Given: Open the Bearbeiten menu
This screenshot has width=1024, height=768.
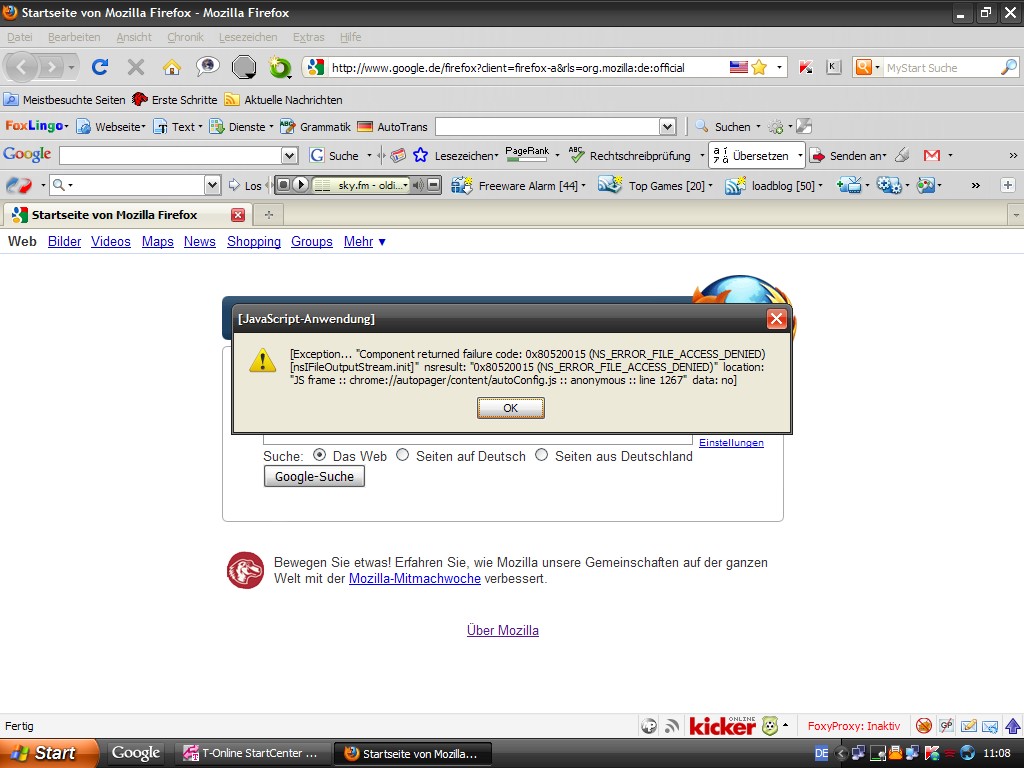Looking at the screenshot, I should 74,37.
